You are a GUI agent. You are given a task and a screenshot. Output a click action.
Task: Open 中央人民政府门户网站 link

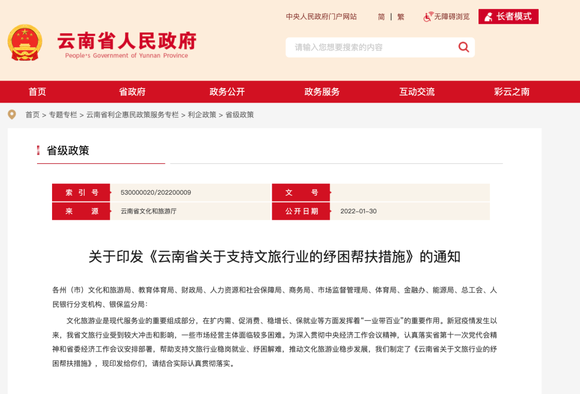tap(321, 17)
